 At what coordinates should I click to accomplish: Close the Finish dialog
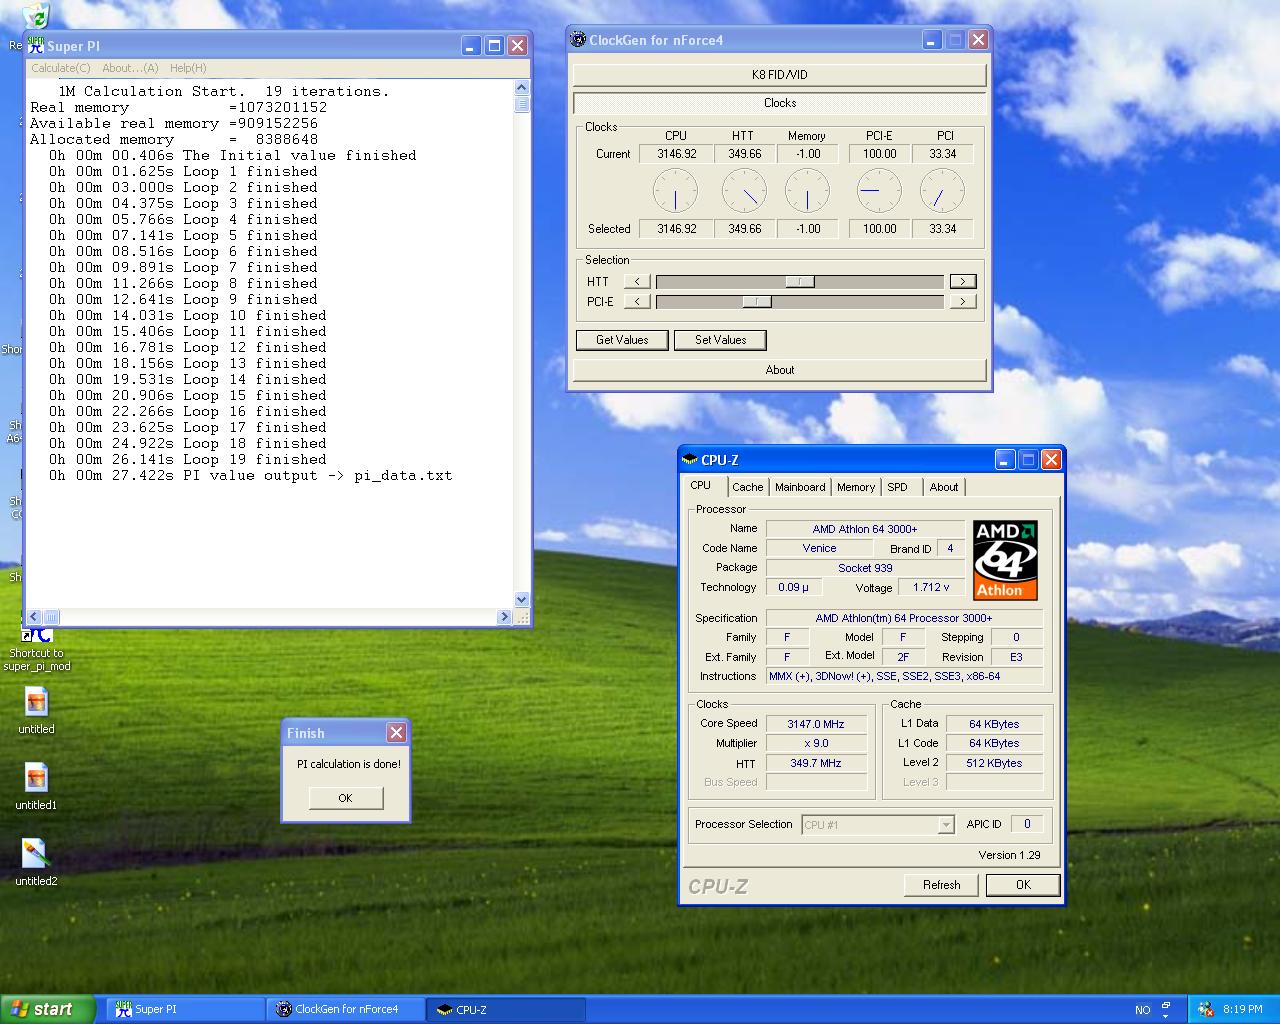point(396,733)
